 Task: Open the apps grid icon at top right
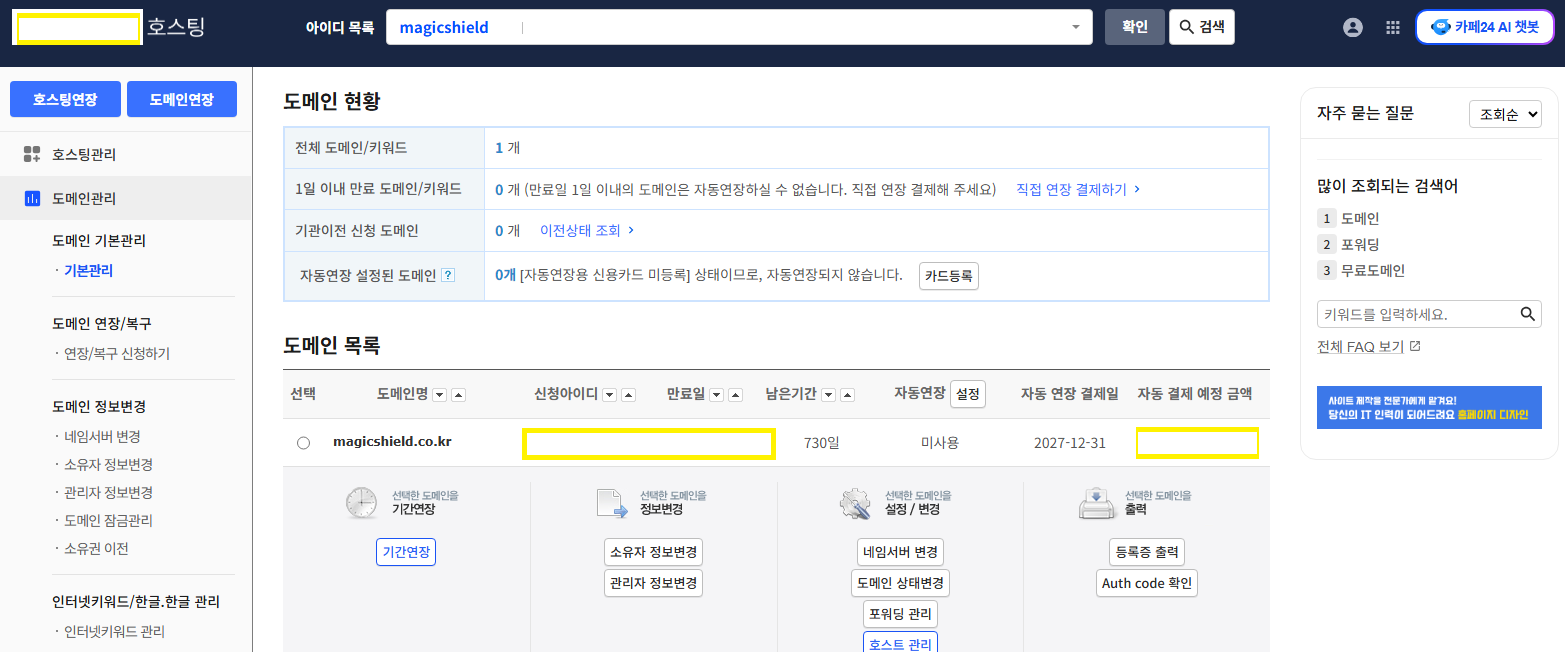point(1393,27)
